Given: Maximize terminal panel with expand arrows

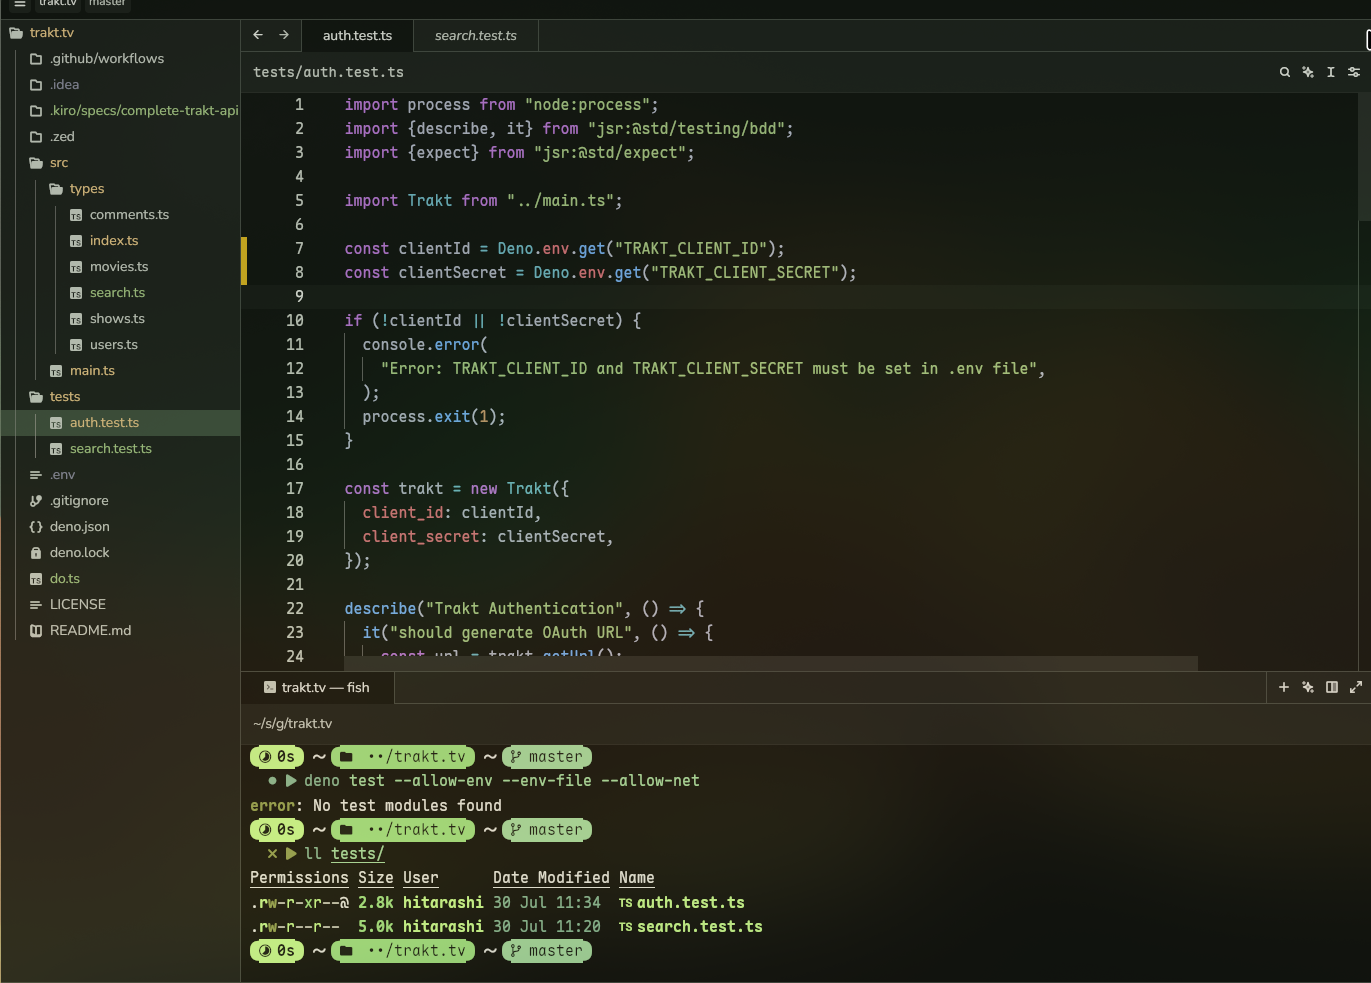Looking at the screenshot, I should tap(1356, 687).
